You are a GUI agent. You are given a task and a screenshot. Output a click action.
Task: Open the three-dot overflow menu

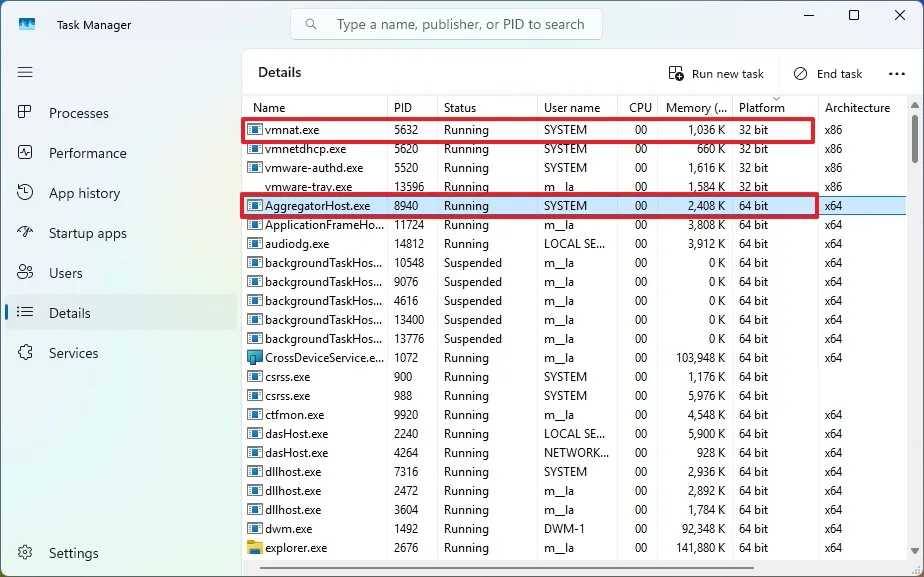point(897,72)
